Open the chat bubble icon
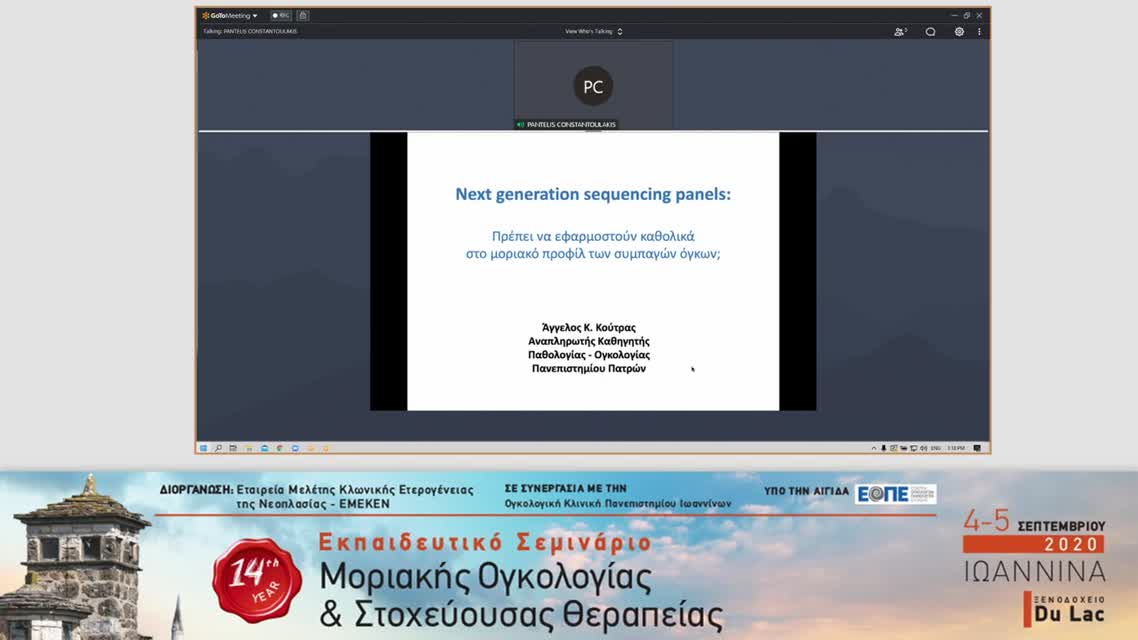 931,31
